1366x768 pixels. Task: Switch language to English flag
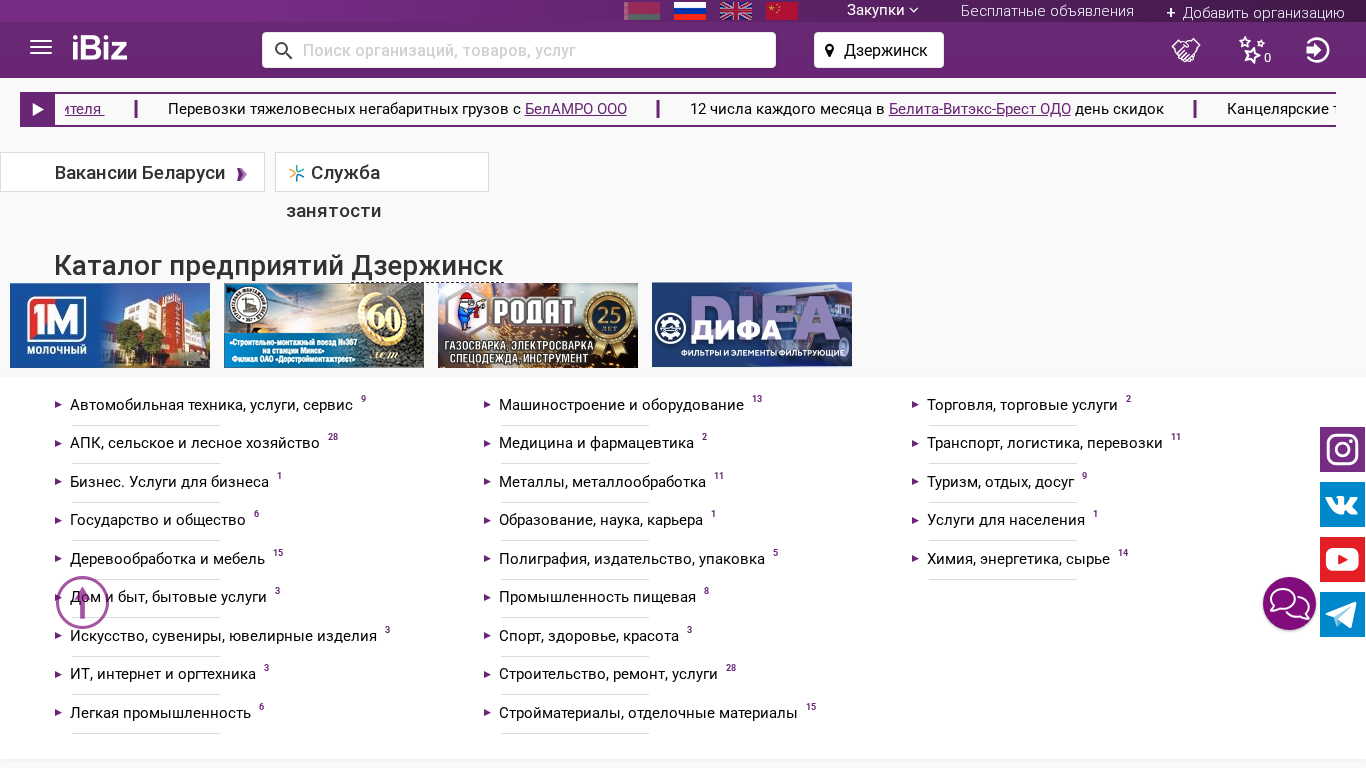coord(736,11)
